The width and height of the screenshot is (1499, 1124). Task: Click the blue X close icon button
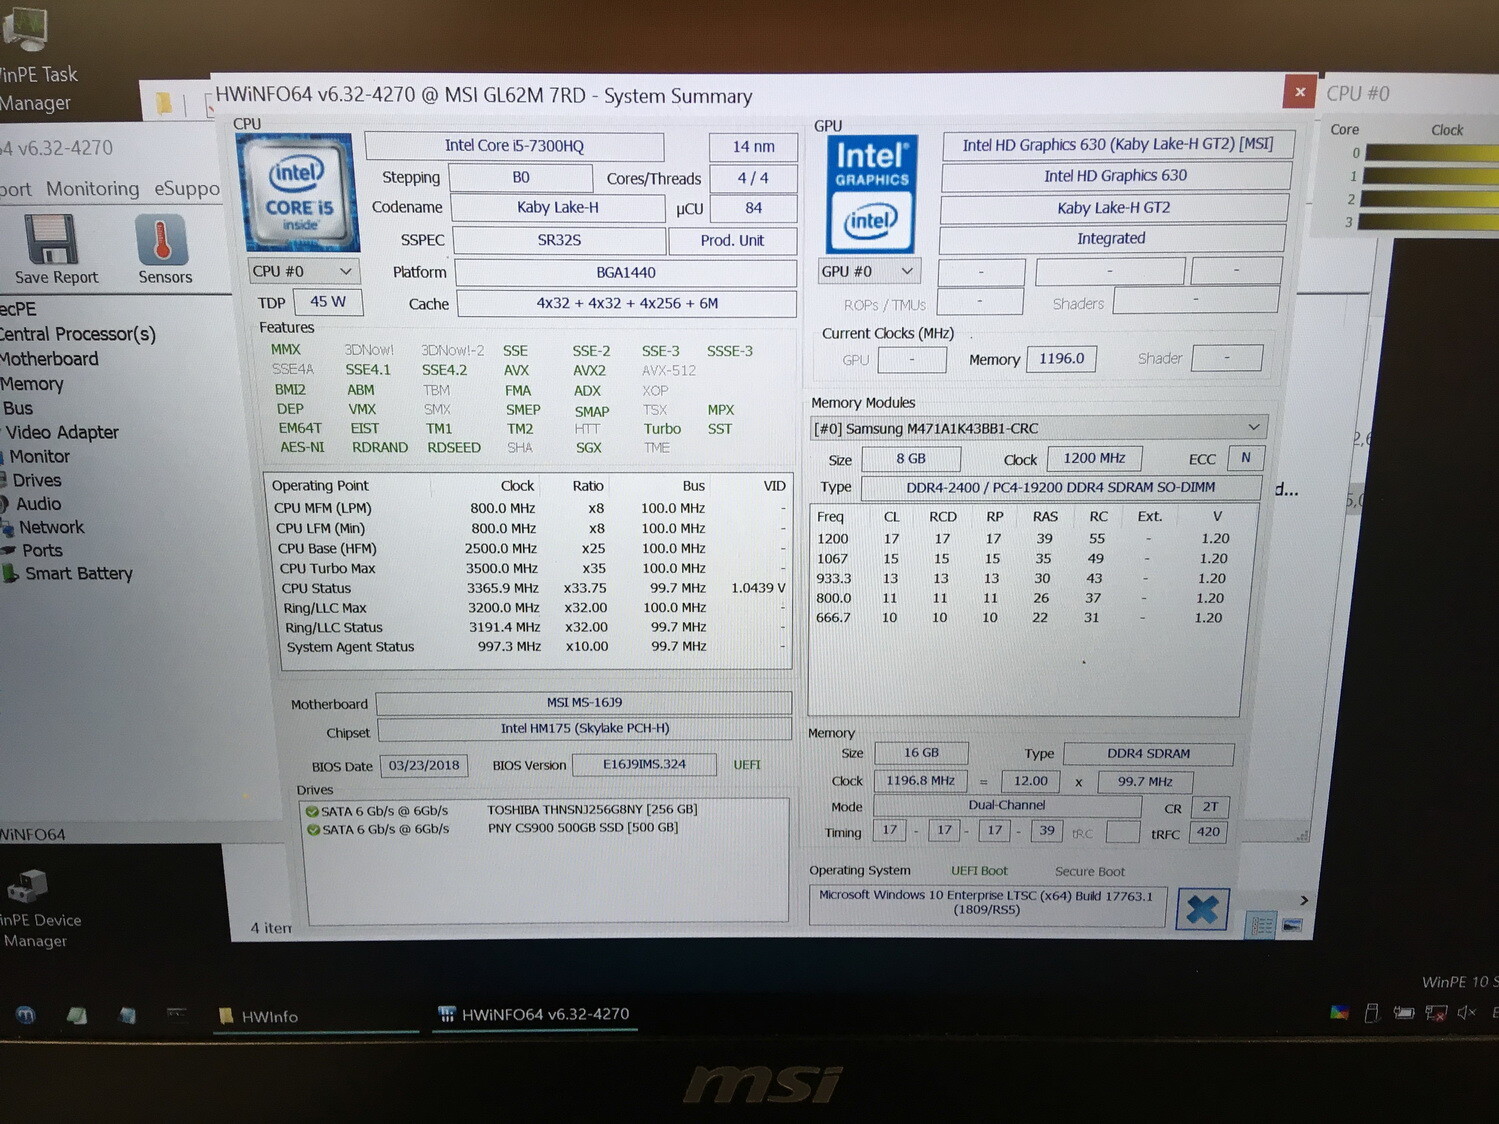coord(1202,909)
